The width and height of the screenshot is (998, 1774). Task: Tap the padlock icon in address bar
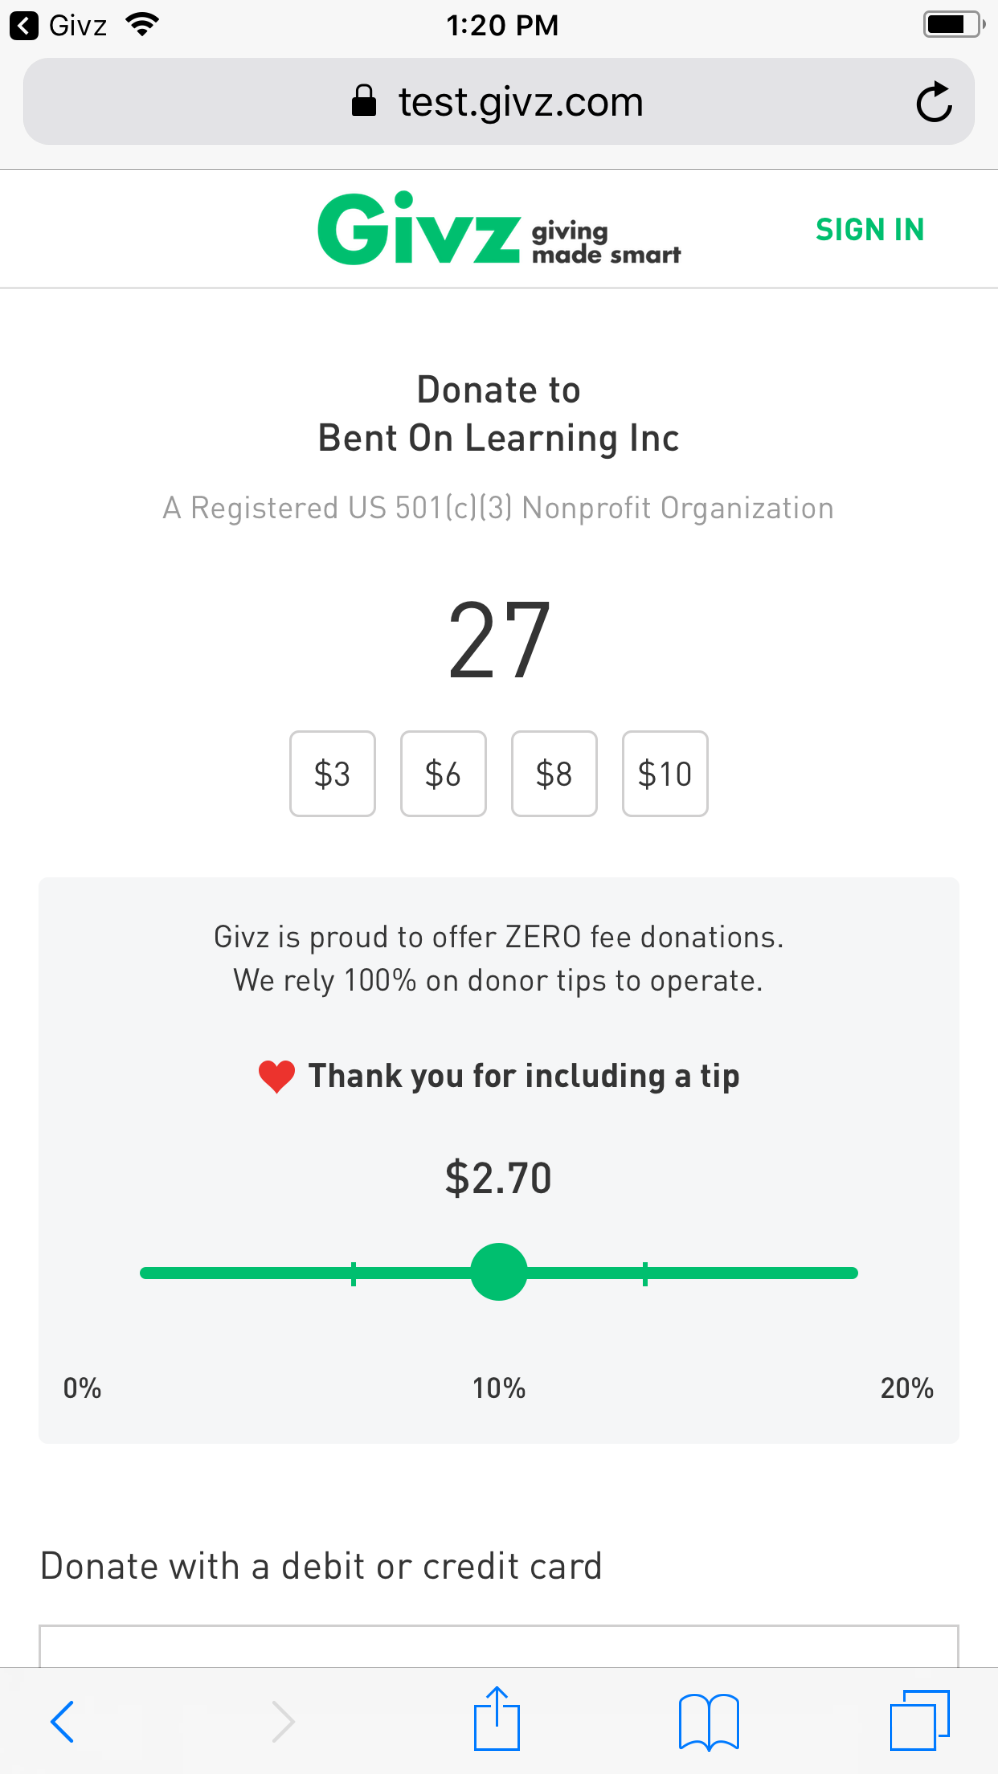coord(364,101)
